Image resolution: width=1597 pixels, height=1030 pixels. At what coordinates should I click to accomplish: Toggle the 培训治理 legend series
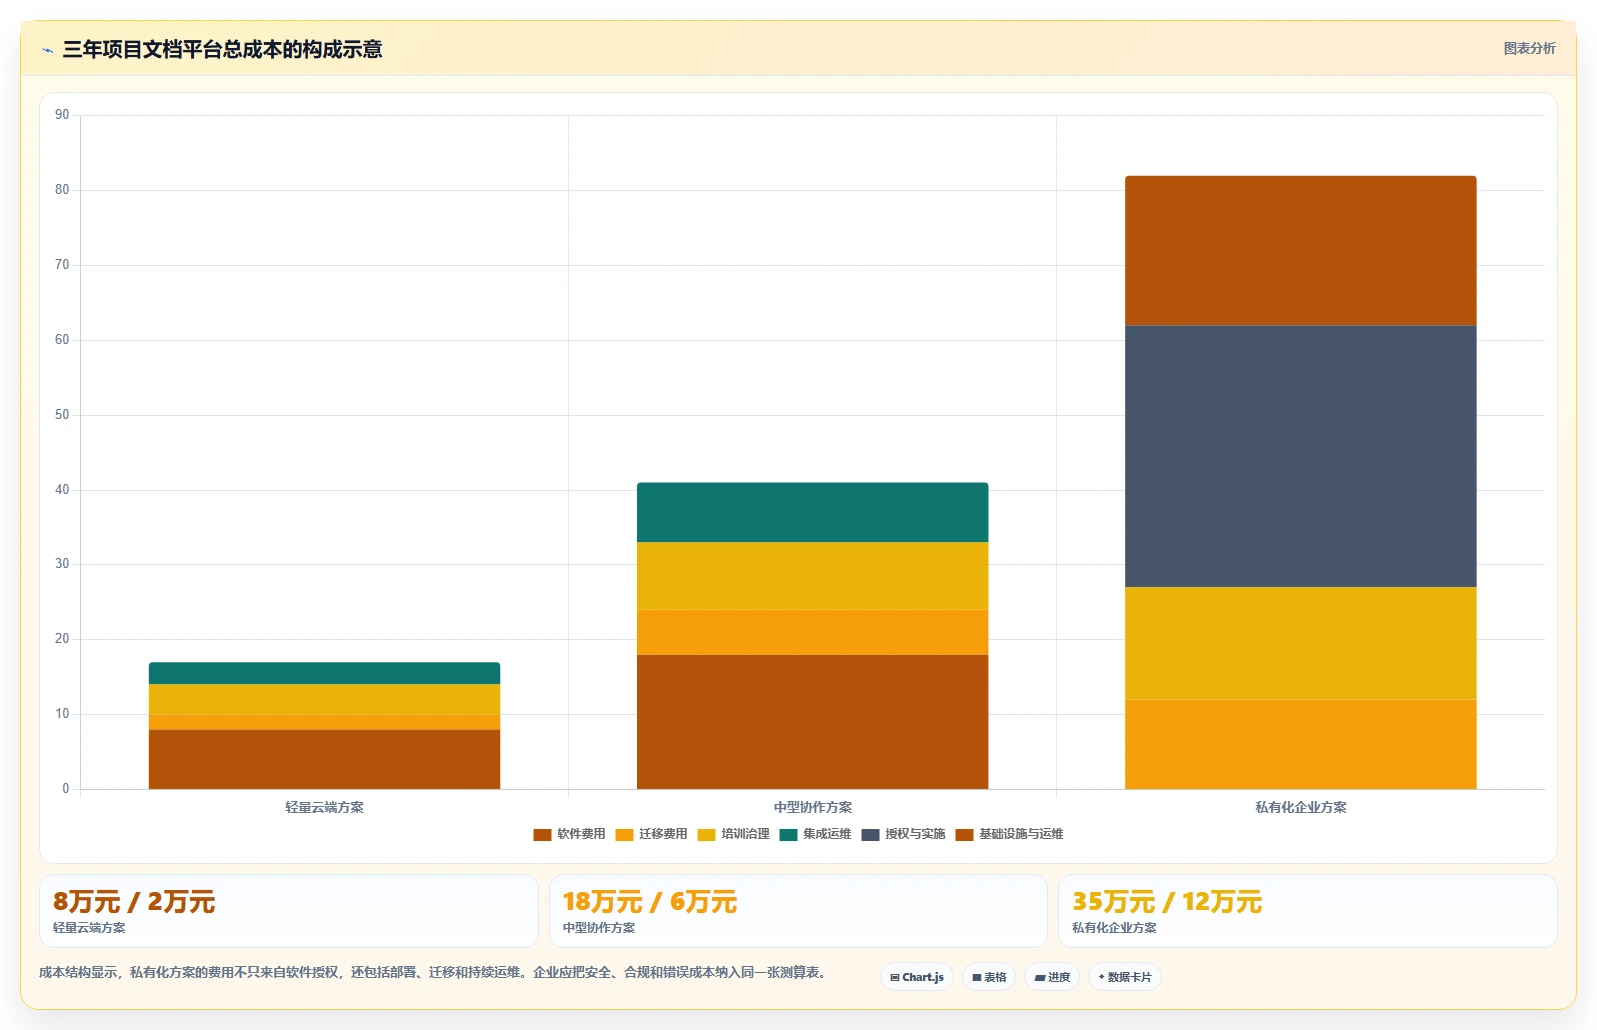733,834
